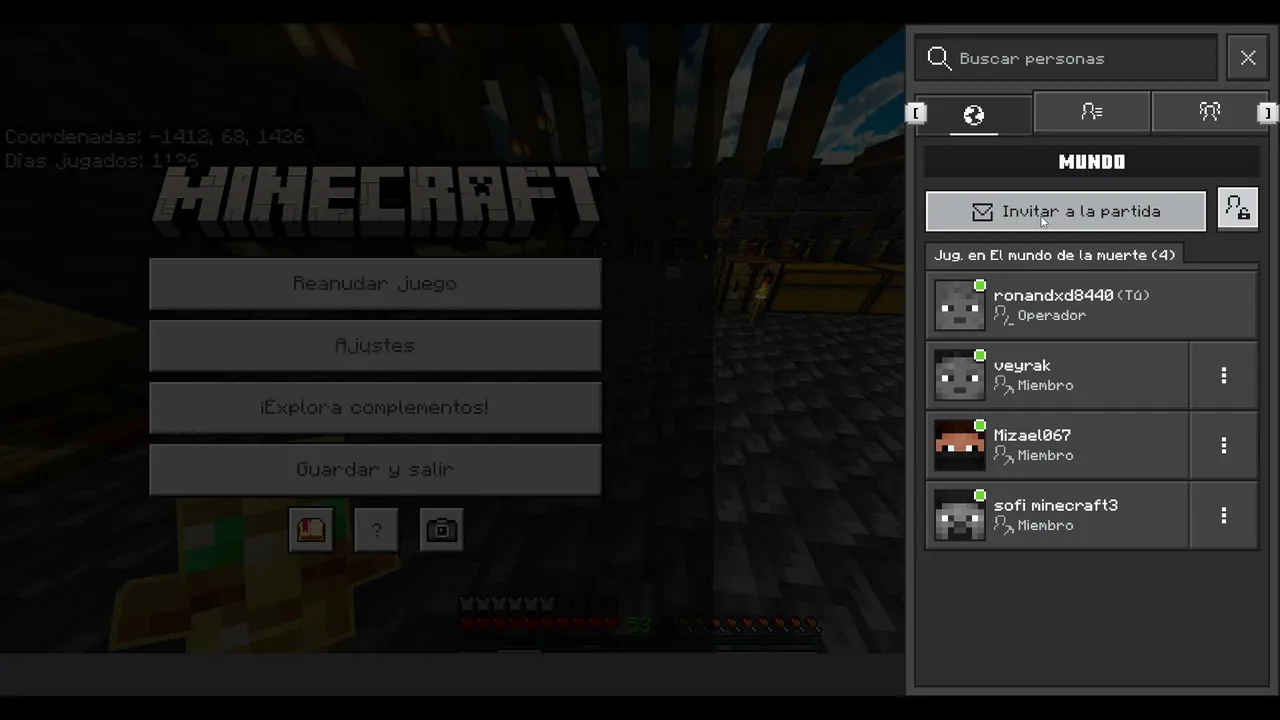Viewport: 1280px width, 720px height.
Task: Click the Días jugados counter text
Action: tap(102, 160)
